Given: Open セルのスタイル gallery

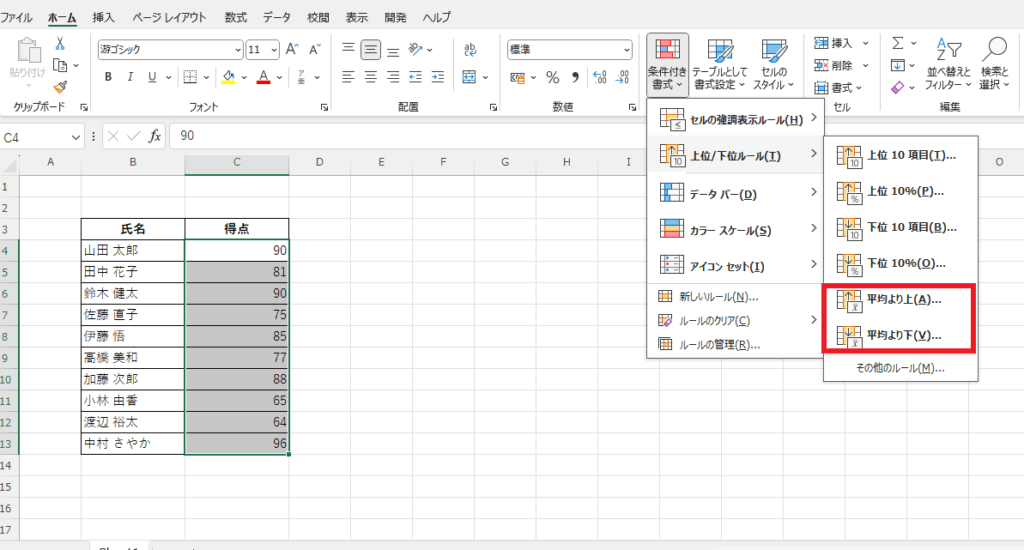Looking at the screenshot, I should 774,64.
